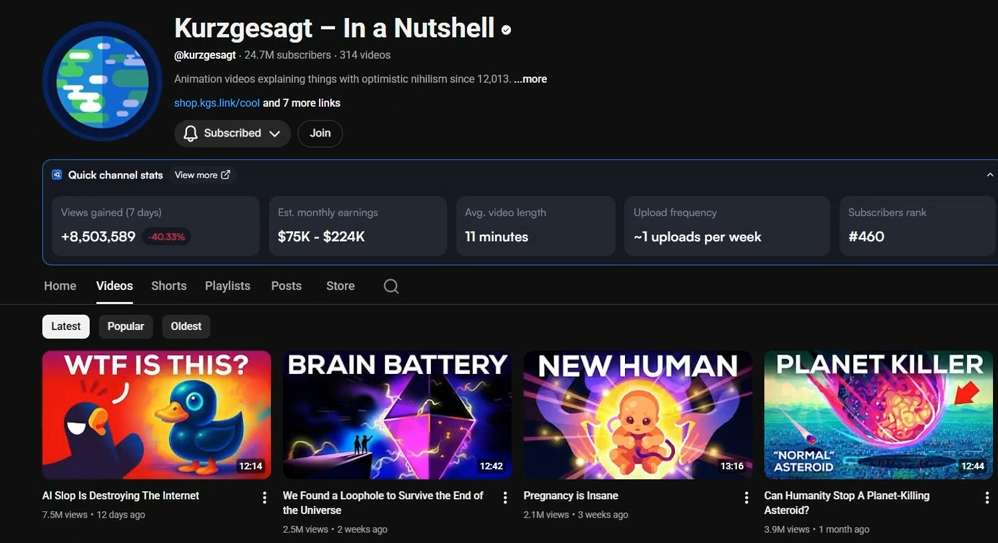Open three-dot menu for Planet-Killing Asteroid video
This screenshot has width=998, height=543.
(x=986, y=498)
